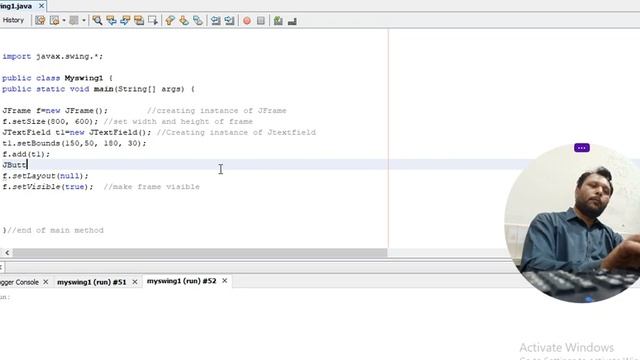Select the myswing1 (run) #52 output tab
Image resolution: width=640 pixels, height=360 pixels.
pos(181,281)
